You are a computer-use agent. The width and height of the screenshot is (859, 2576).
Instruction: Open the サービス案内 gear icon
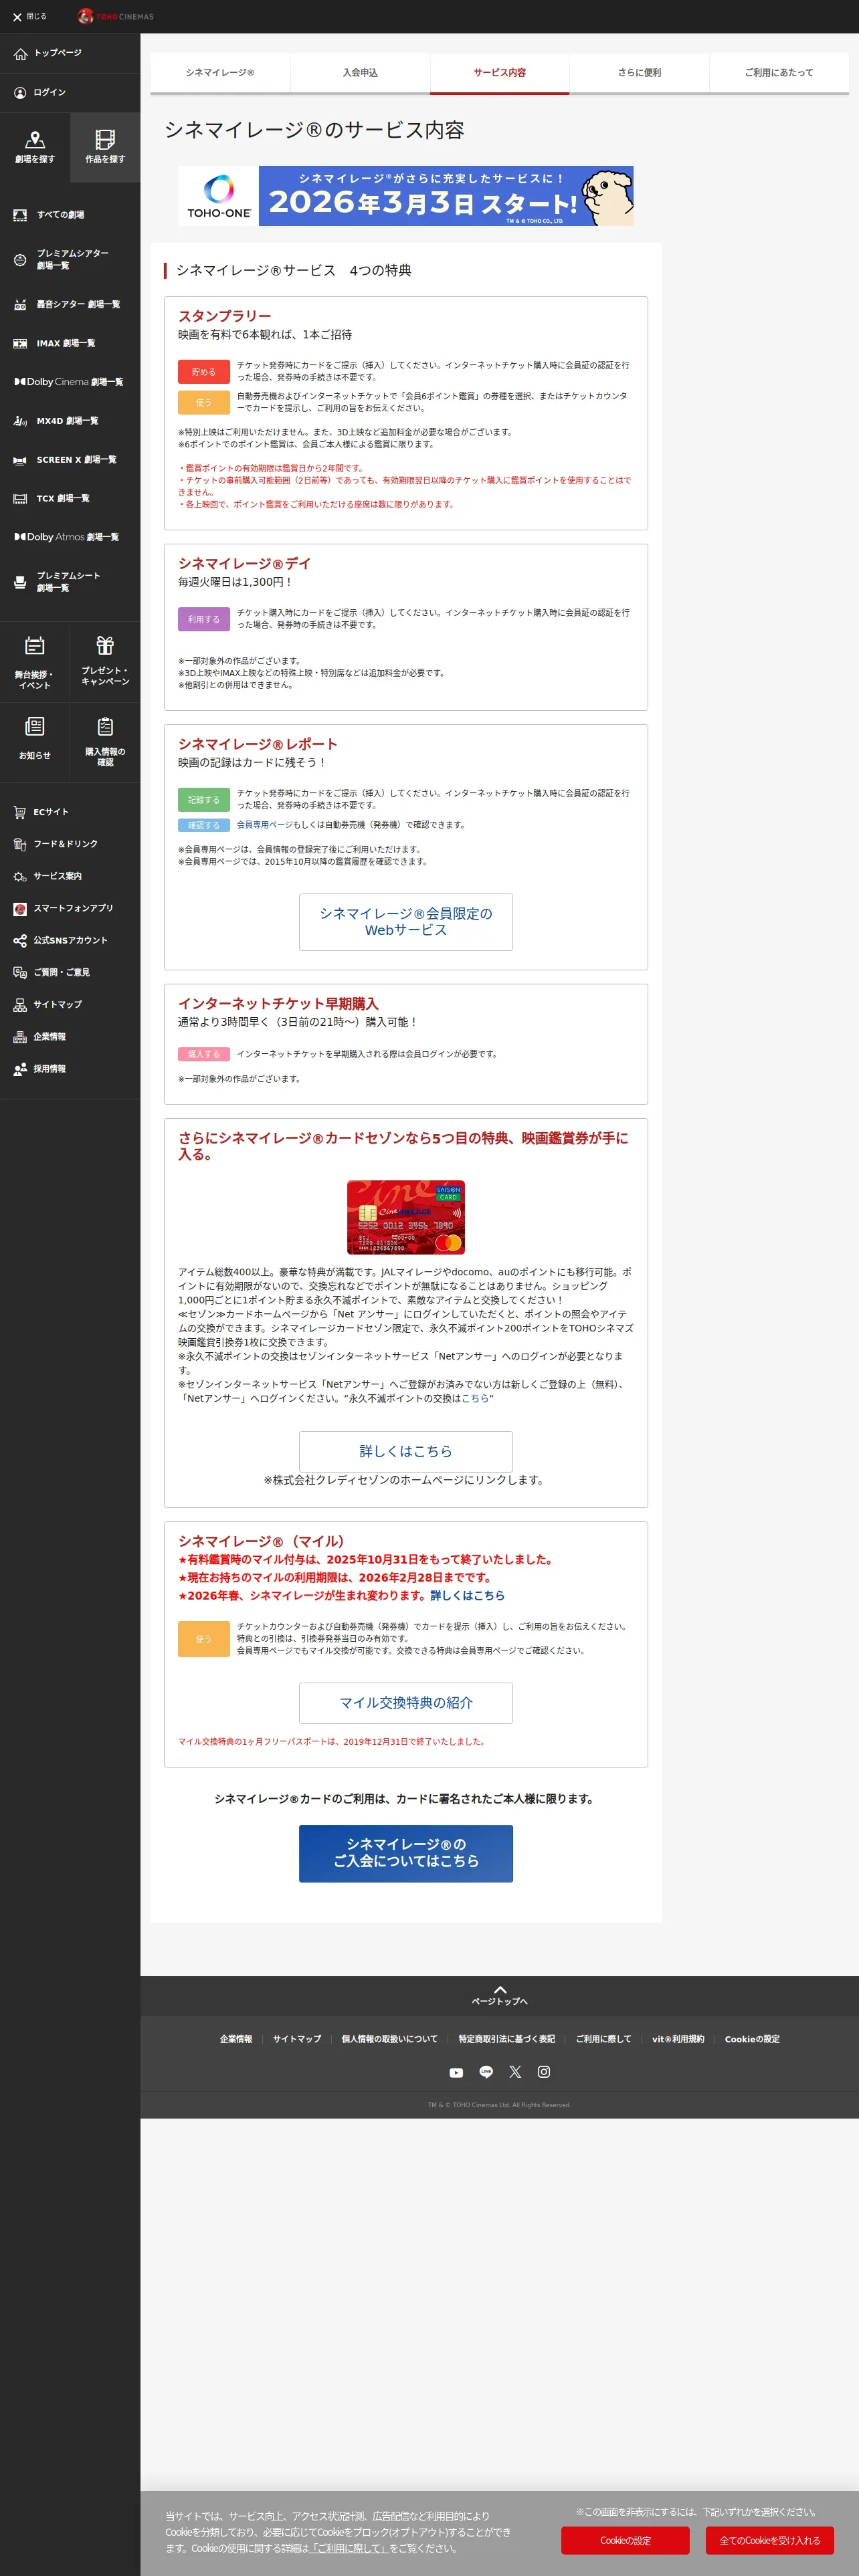tap(20, 876)
